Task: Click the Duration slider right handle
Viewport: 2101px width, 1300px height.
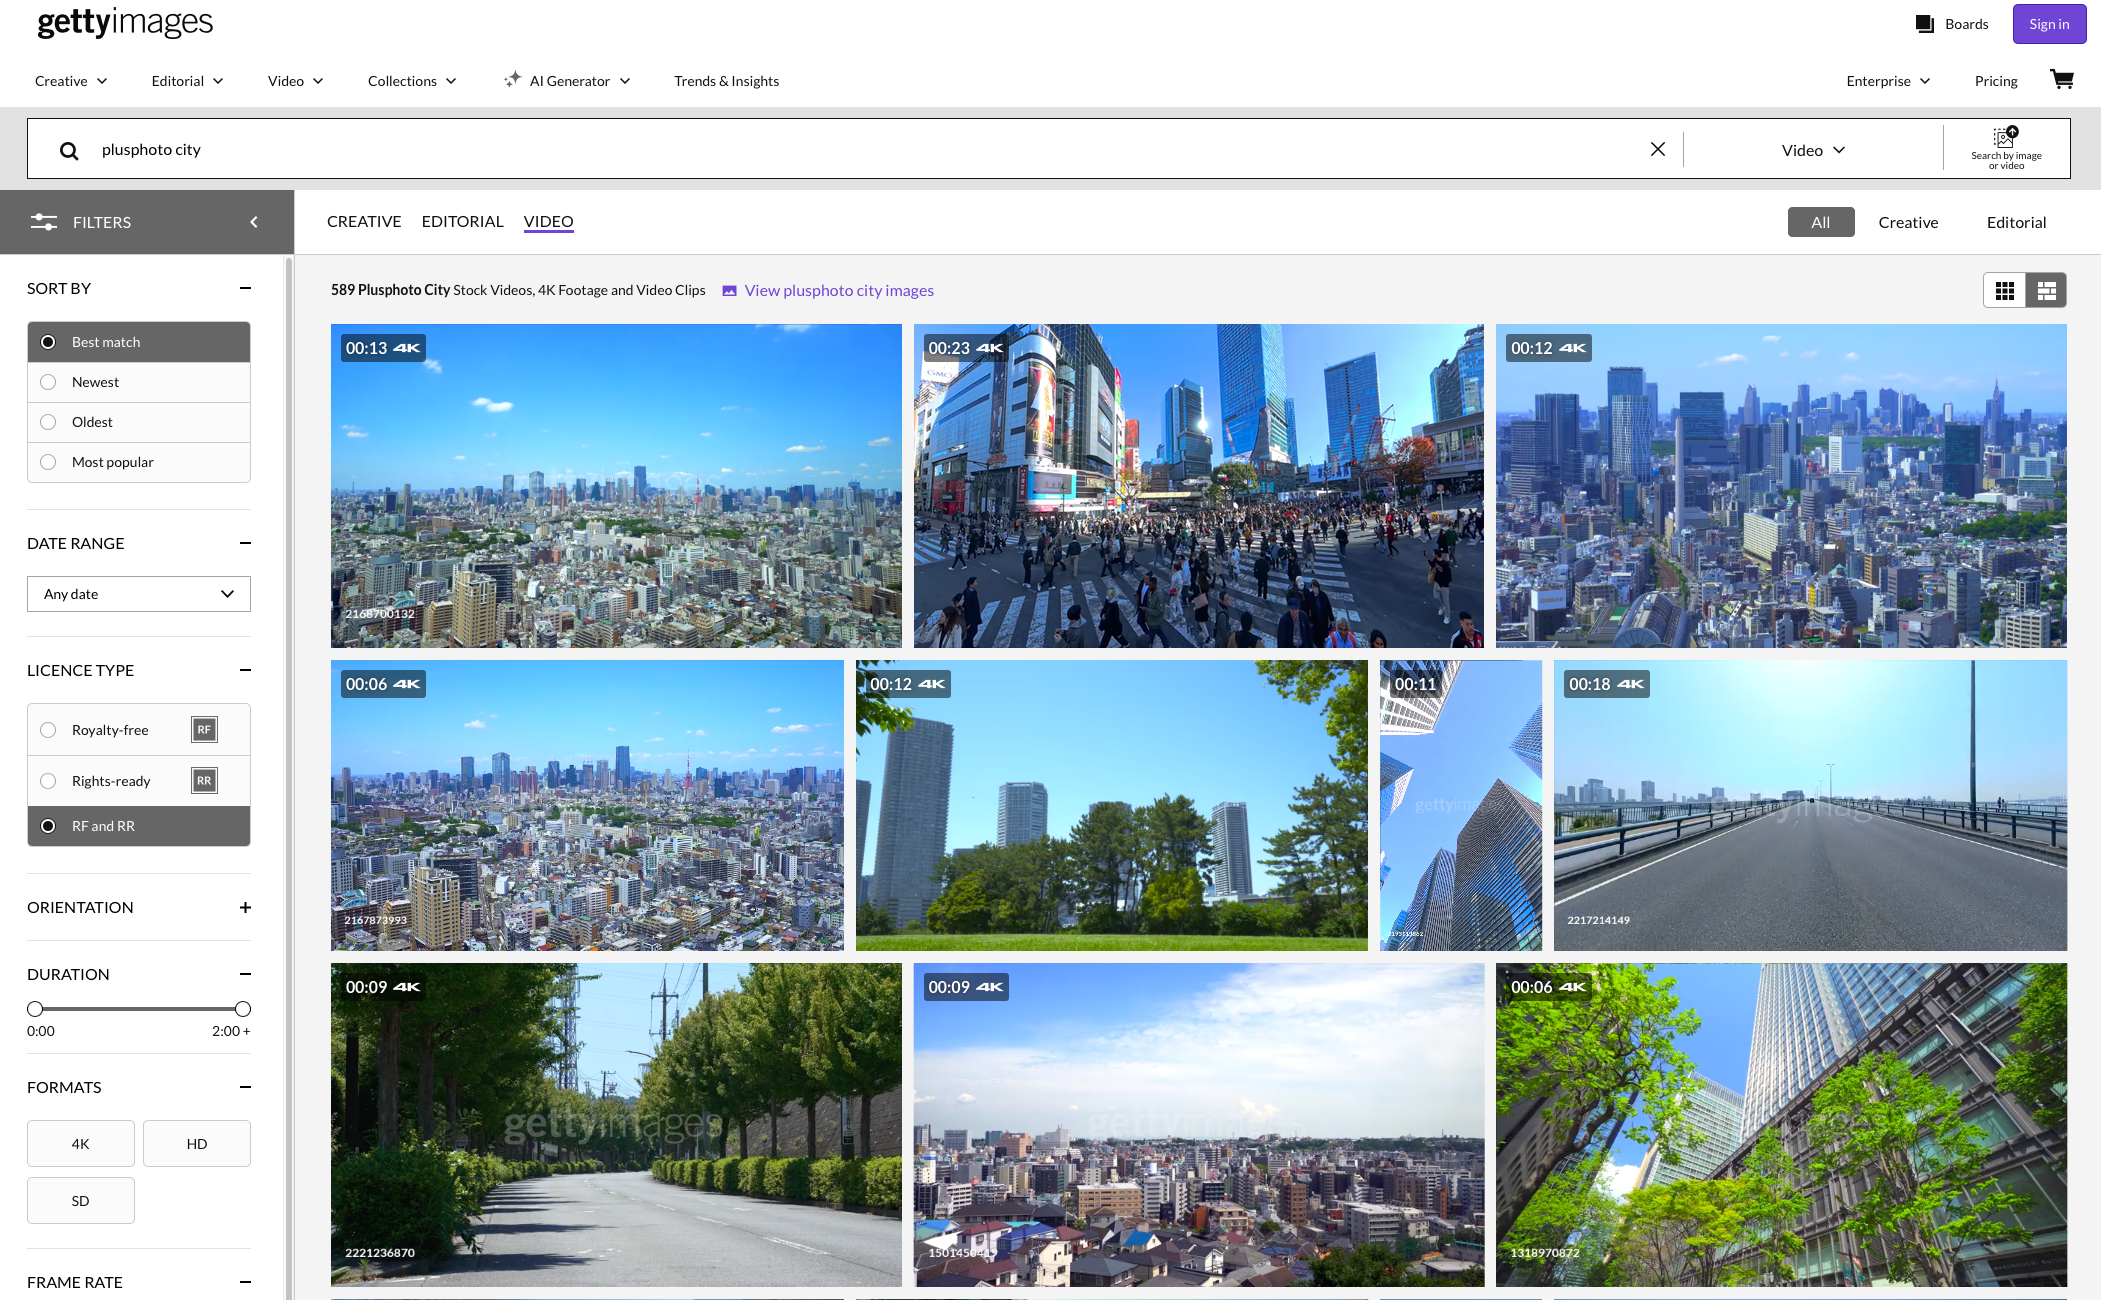Action: [x=242, y=1009]
